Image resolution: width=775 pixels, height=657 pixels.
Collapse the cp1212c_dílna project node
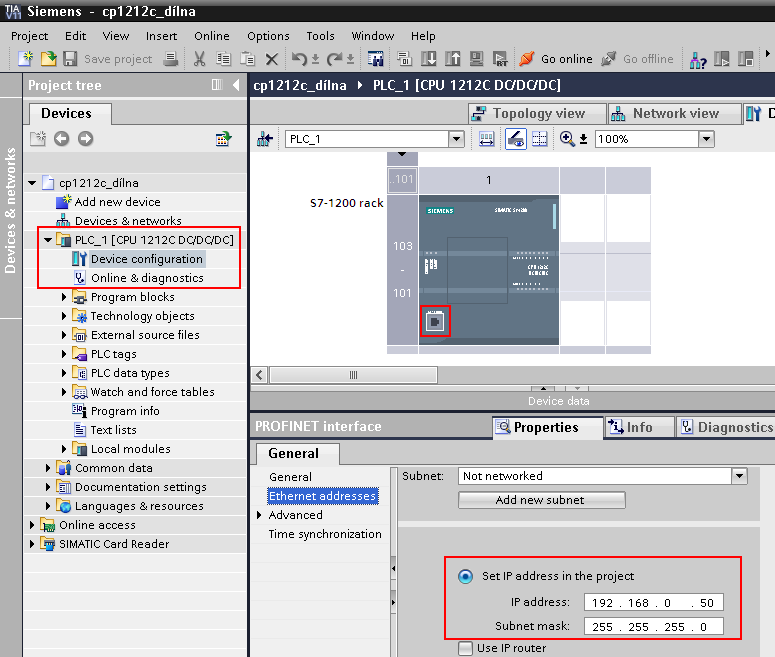(x=33, y=183)
